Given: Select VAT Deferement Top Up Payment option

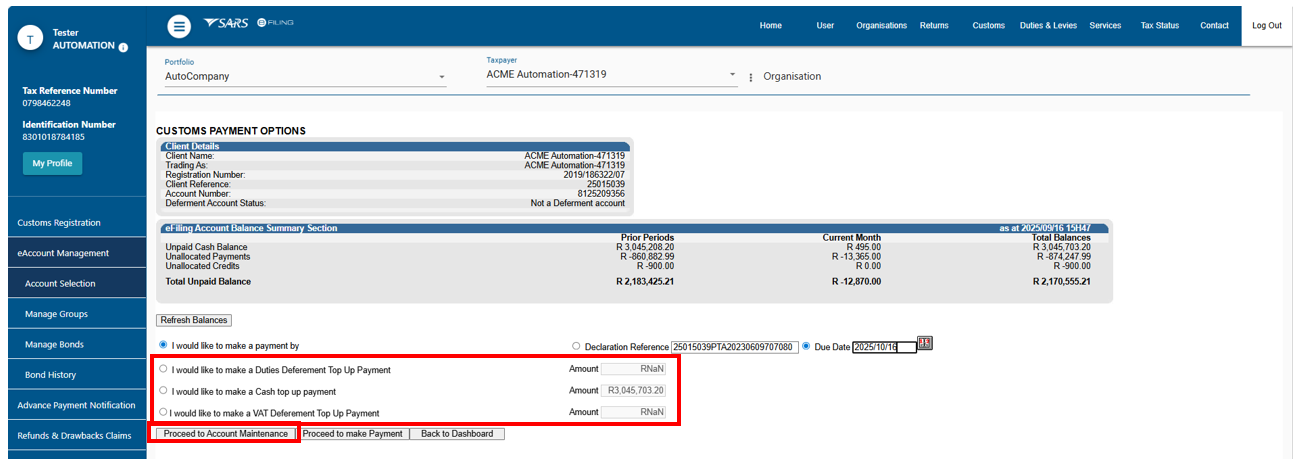Looking at the screenshot, I should click(x=164, y=412).
